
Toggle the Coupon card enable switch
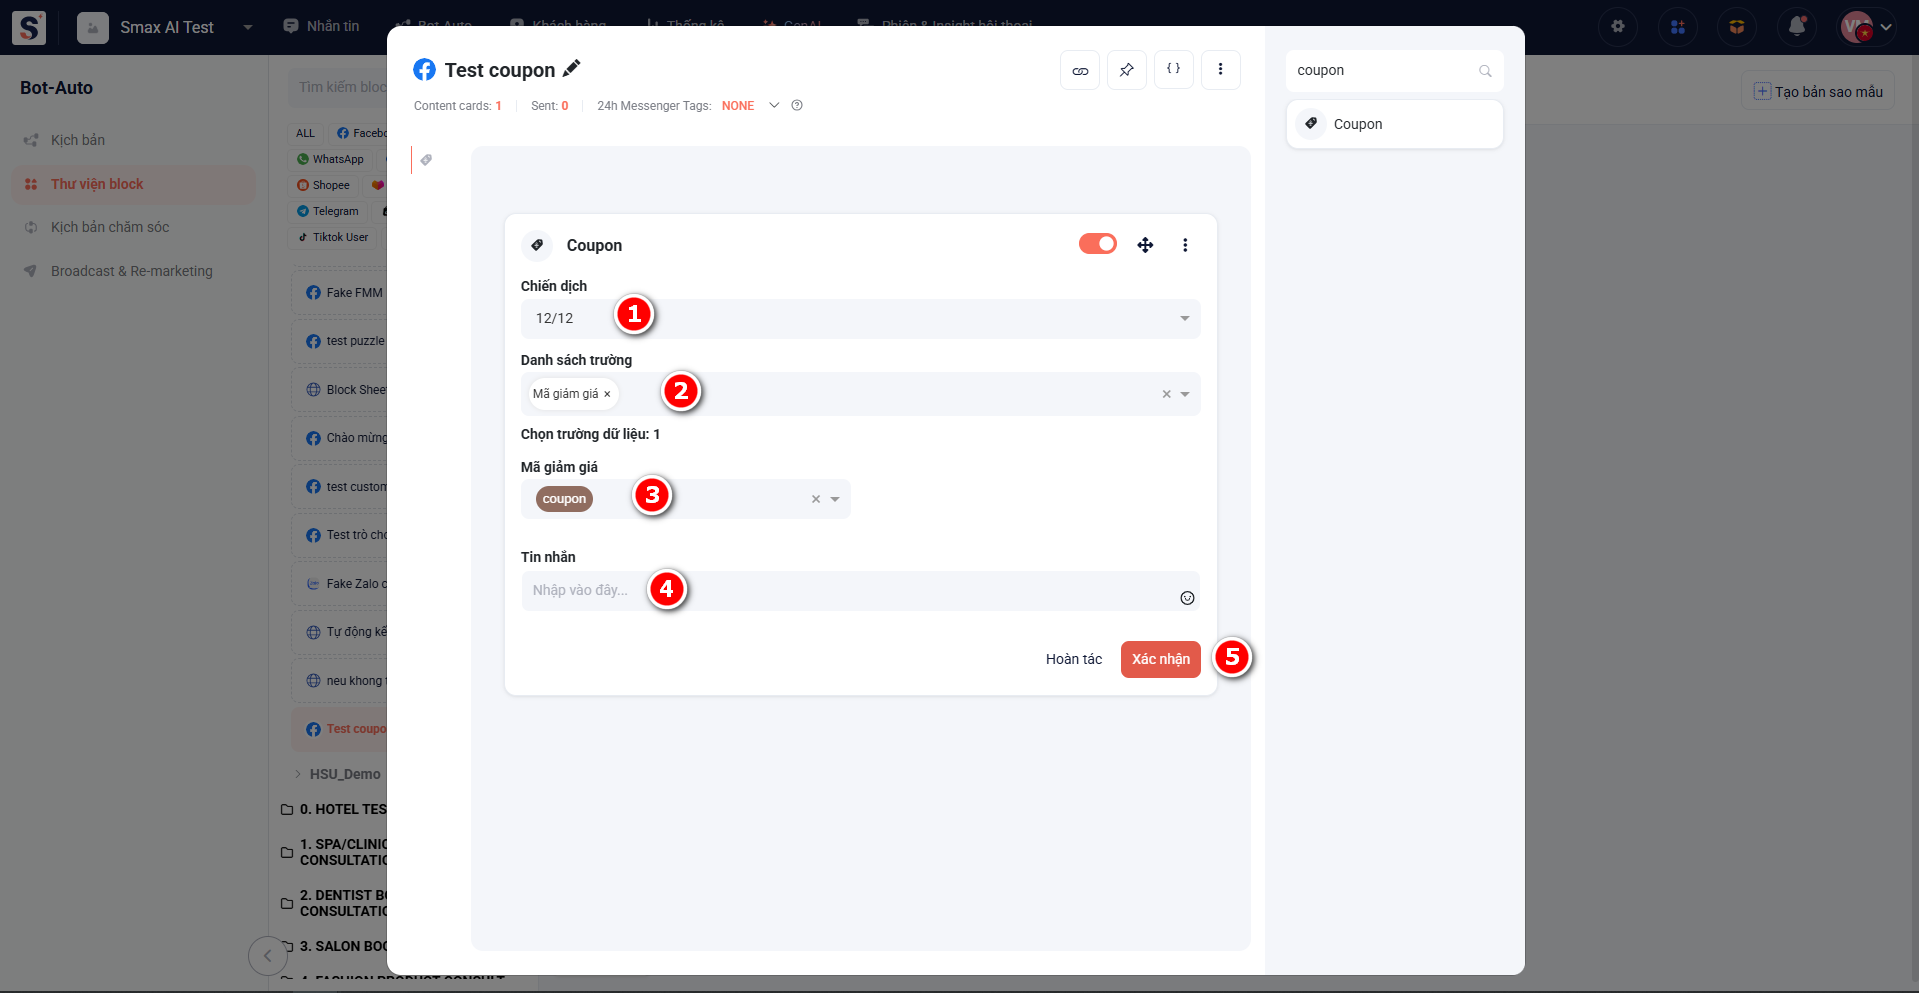[1097, 244]
